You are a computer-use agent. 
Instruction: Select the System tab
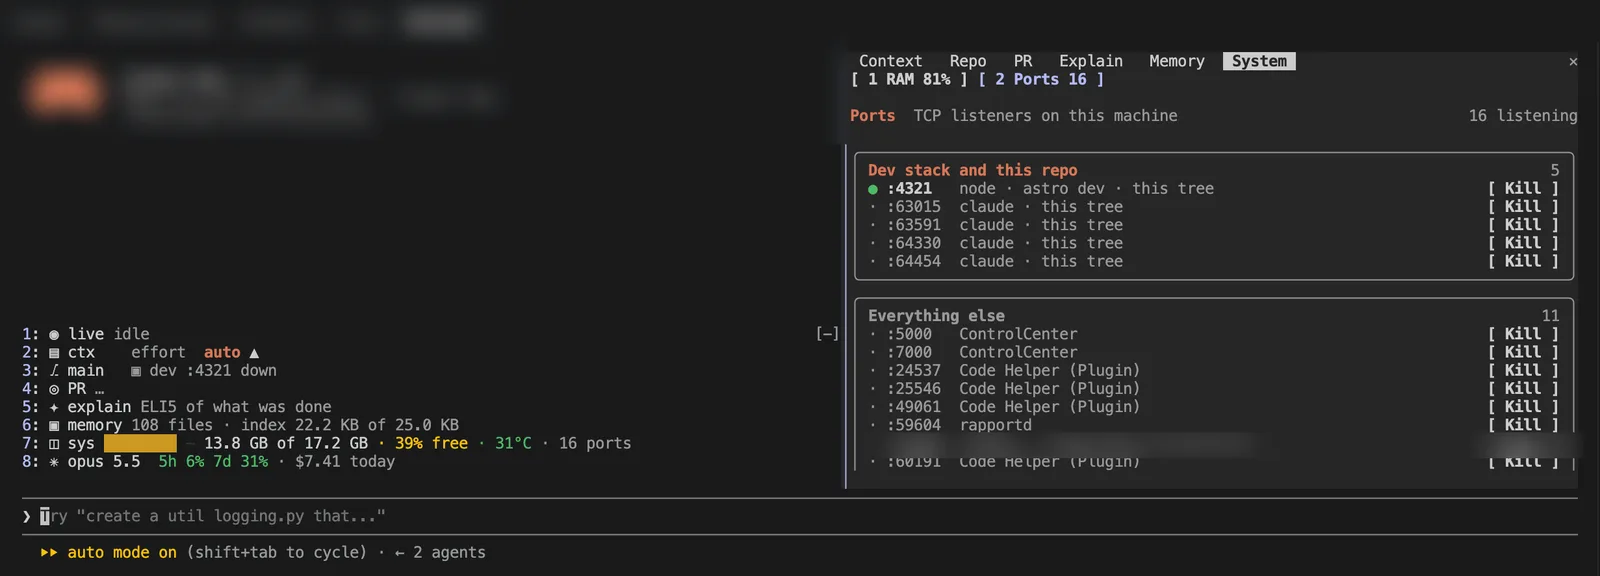[1259, 61]
